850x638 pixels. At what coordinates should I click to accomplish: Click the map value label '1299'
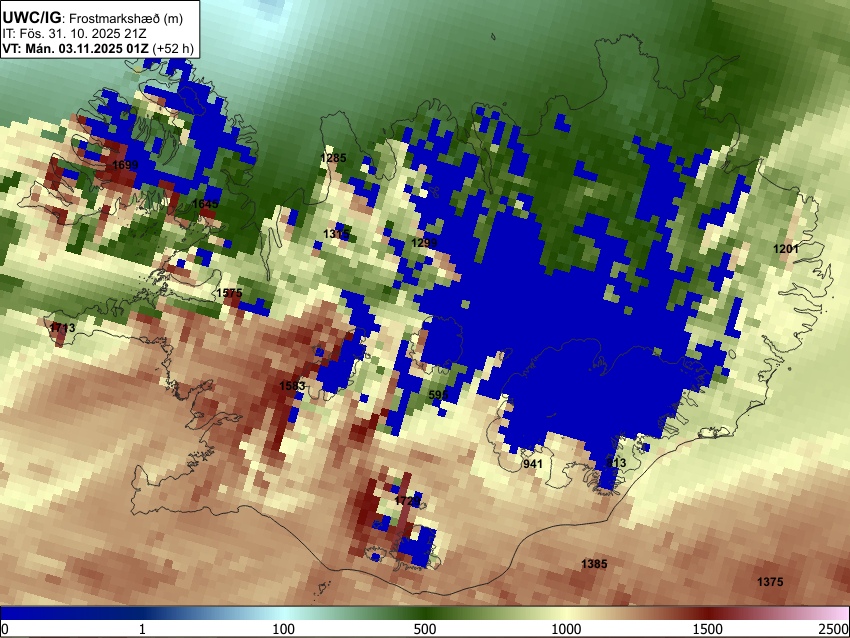coord(424,242)
